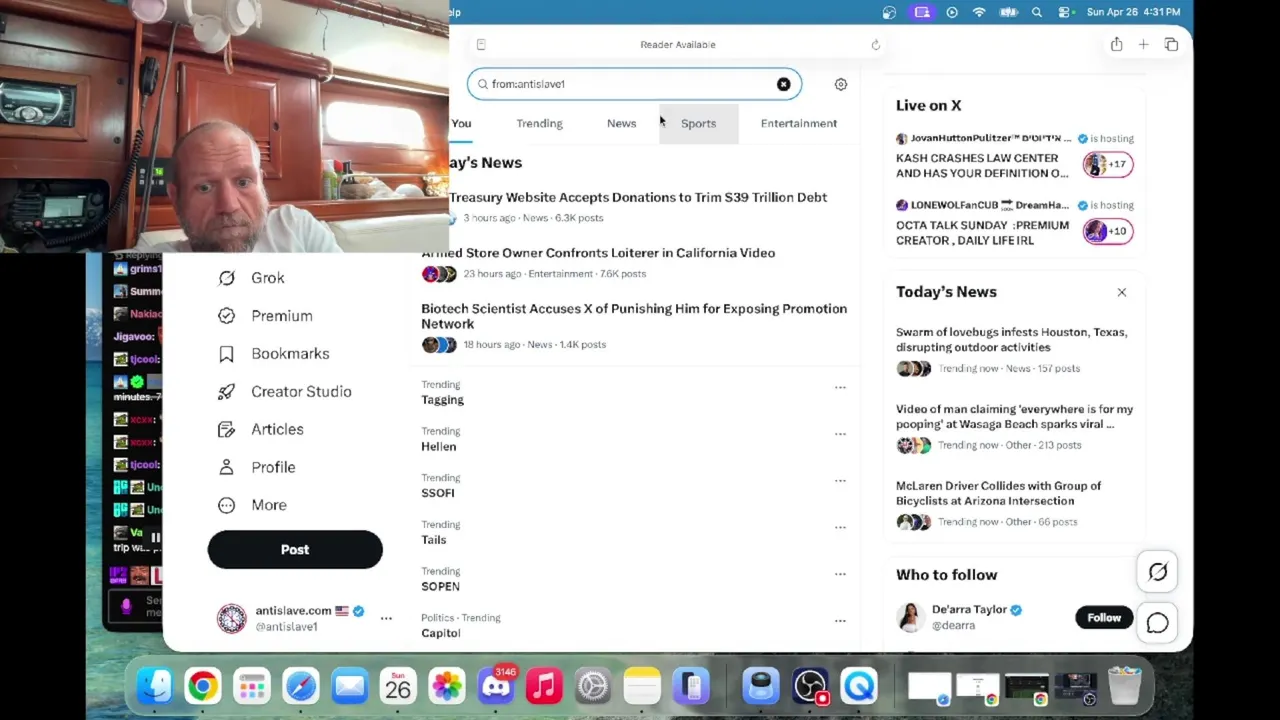
Task: Open Finder in the Dock
Action: 155,687
